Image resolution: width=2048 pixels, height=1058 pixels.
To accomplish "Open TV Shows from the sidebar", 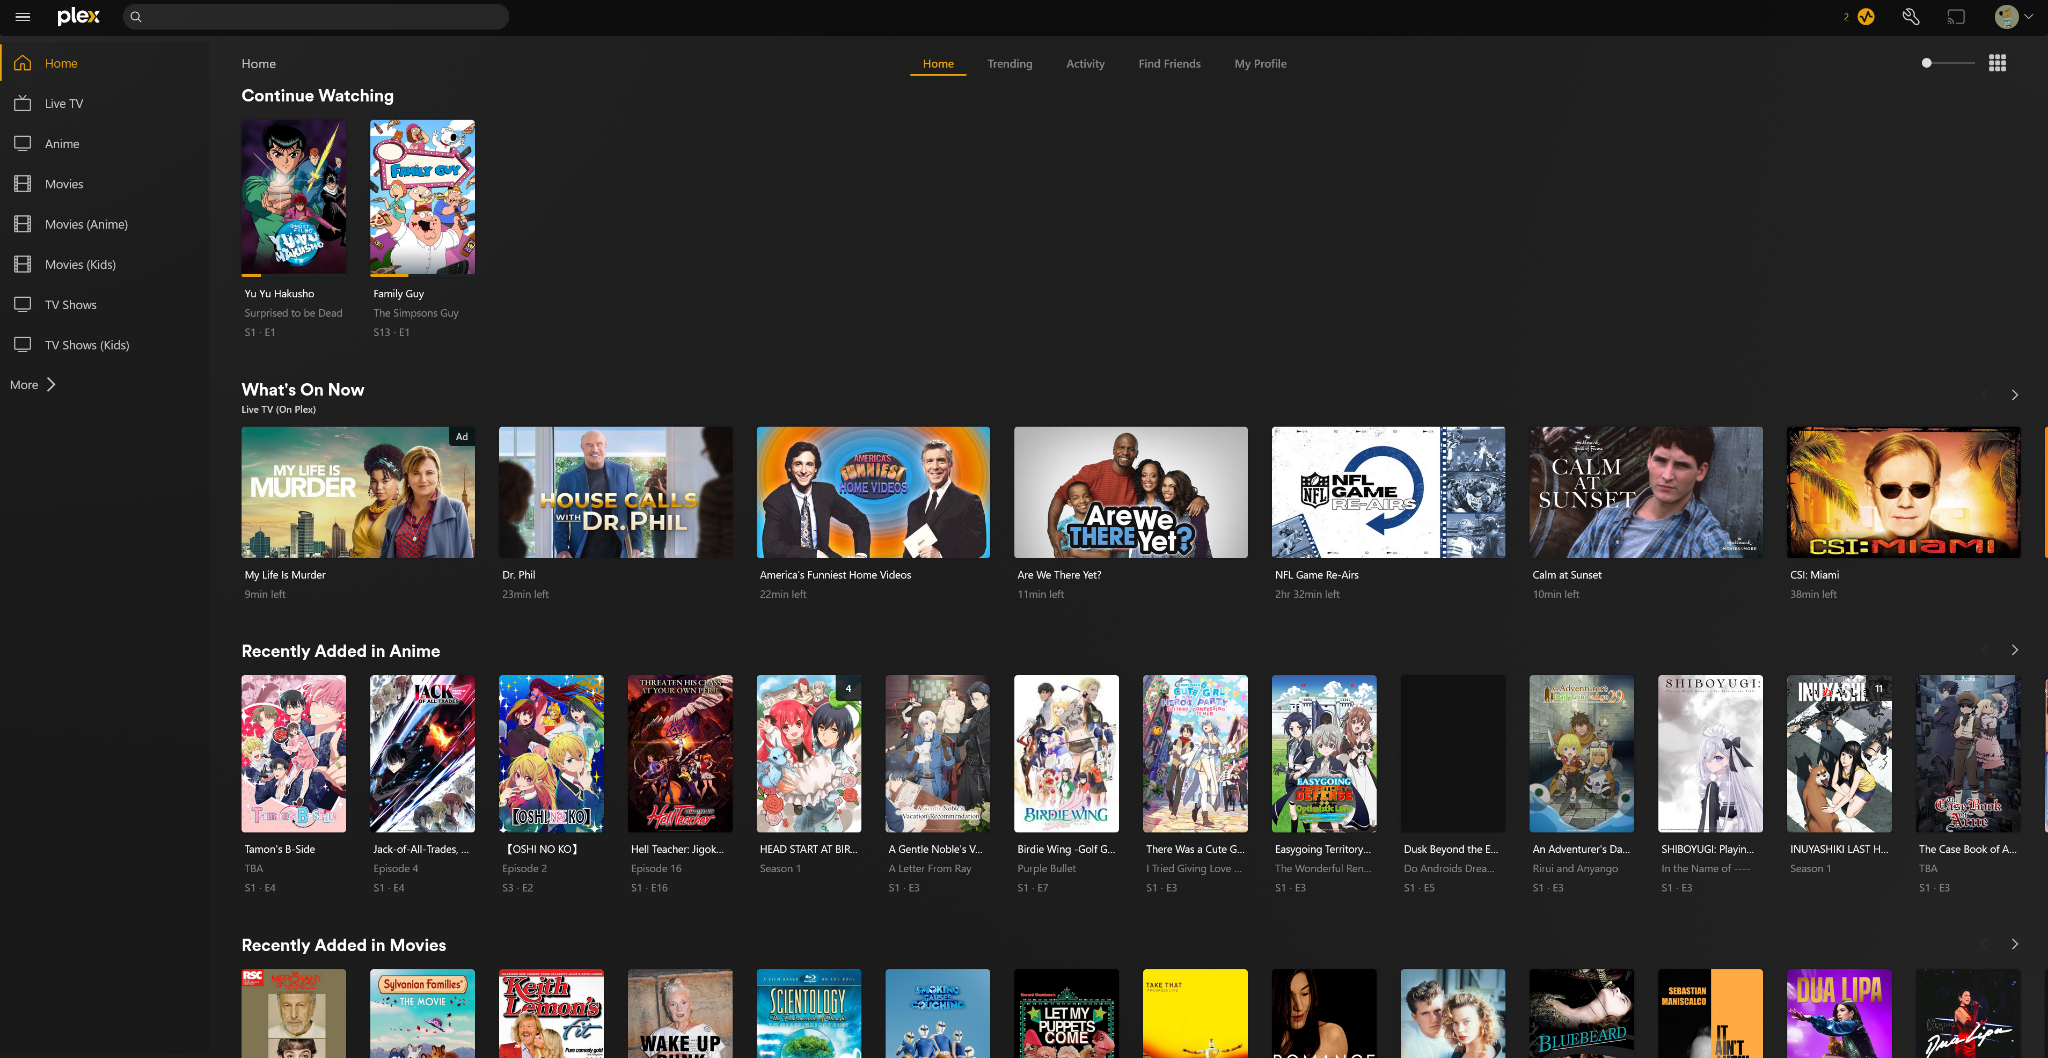I will (x=69, y=304).
